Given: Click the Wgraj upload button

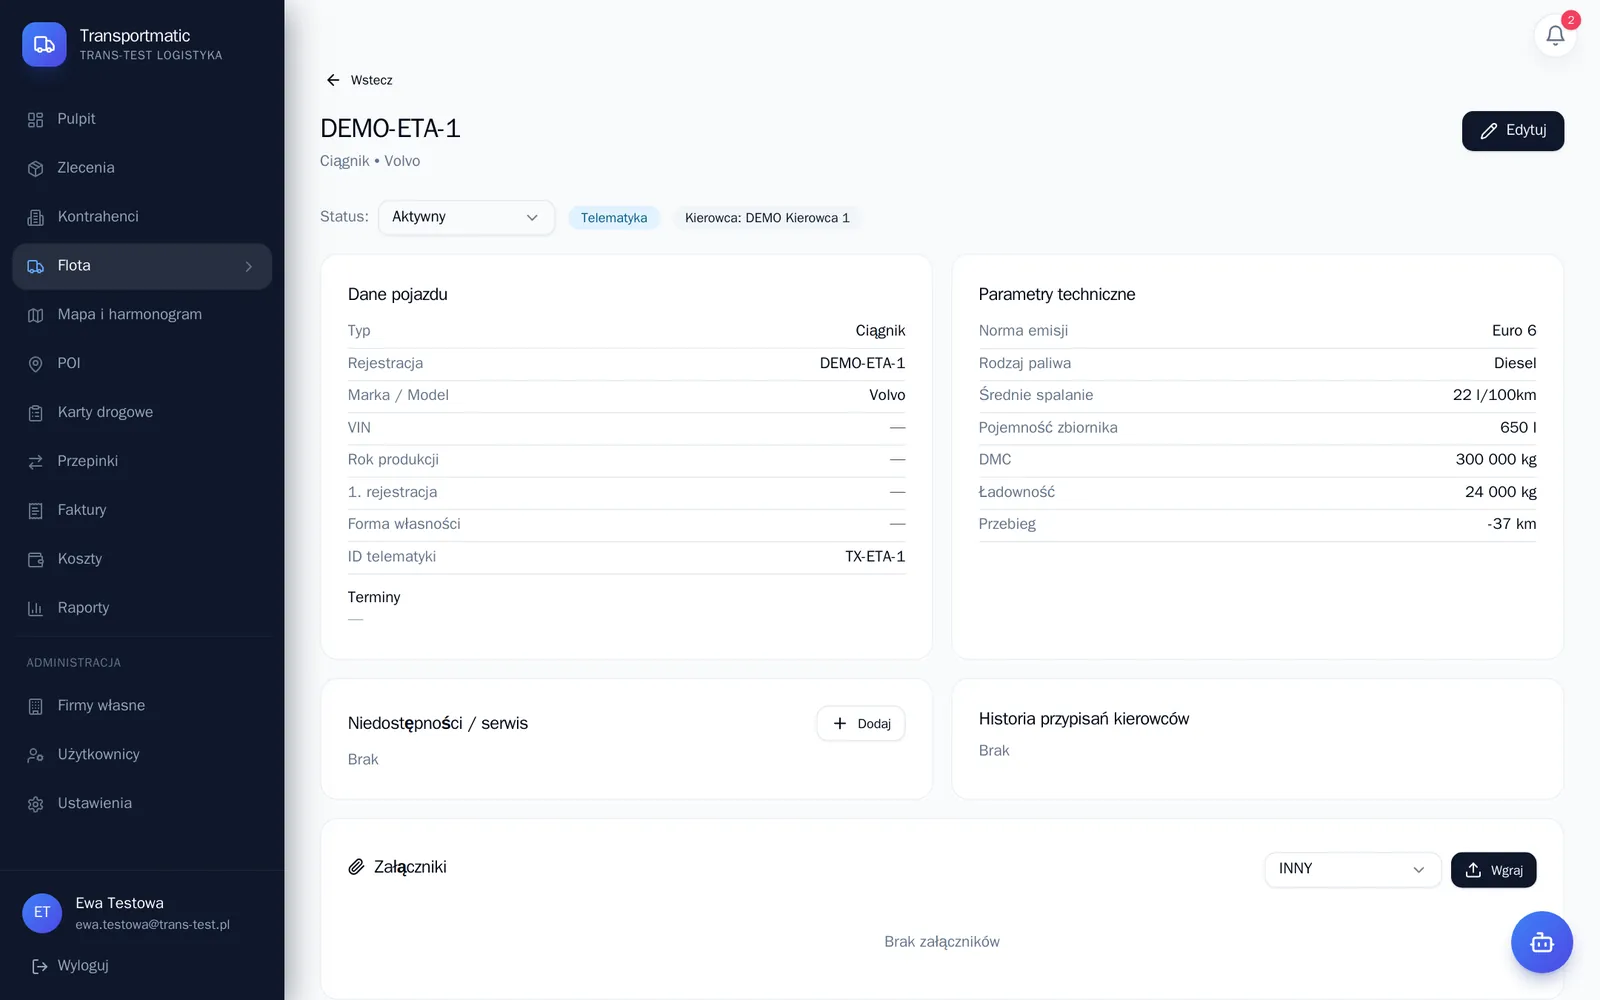Looking at the screenshot, I should click(x=1494, y=870).
